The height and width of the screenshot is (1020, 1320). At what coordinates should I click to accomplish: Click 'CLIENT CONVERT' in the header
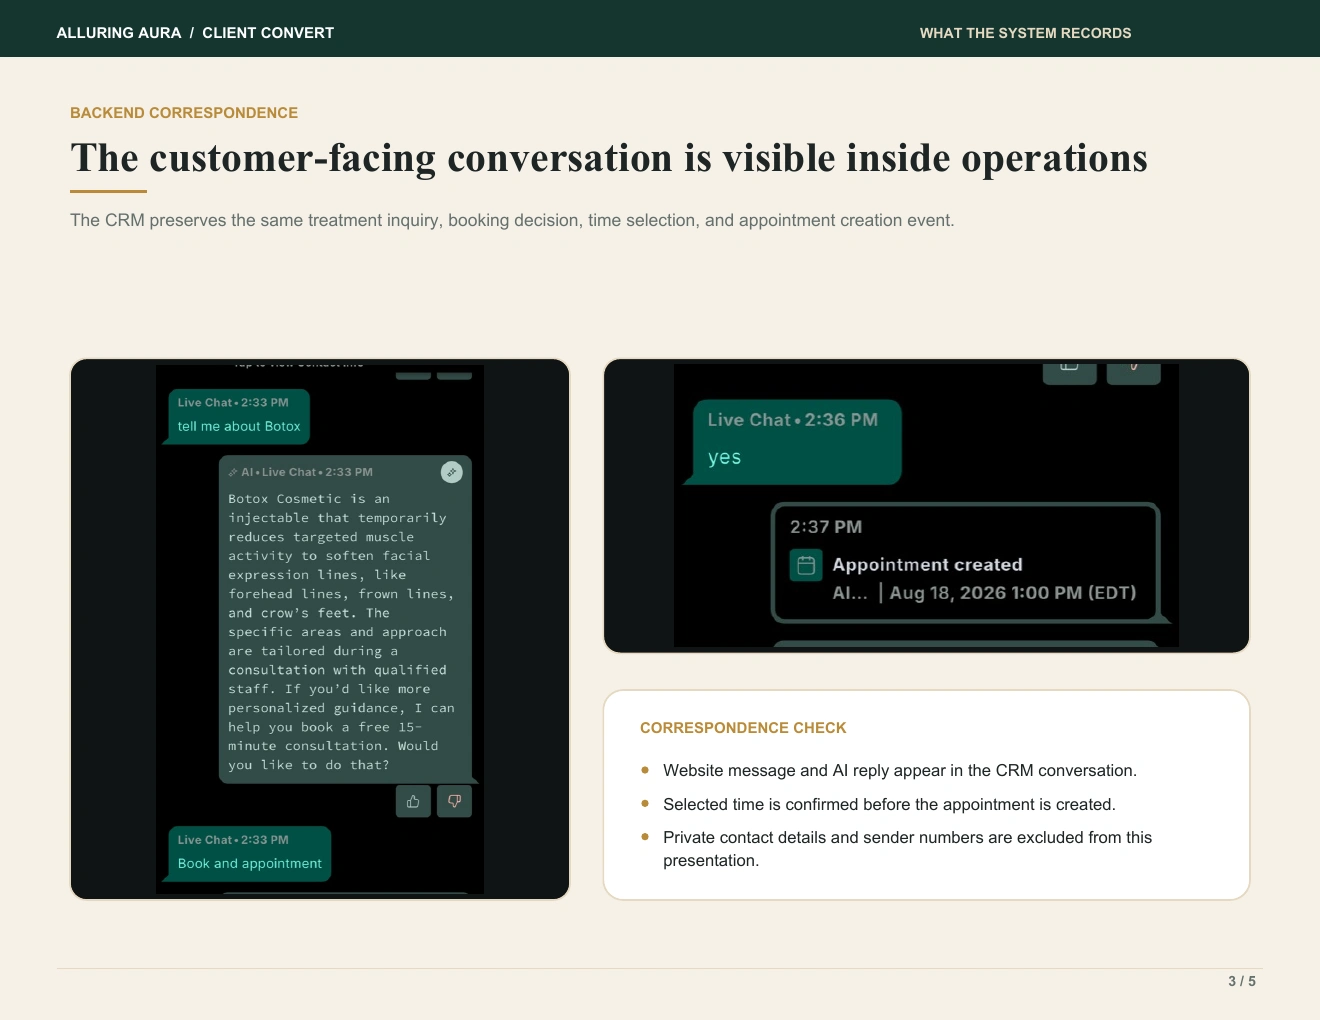(x=268, y=33)
